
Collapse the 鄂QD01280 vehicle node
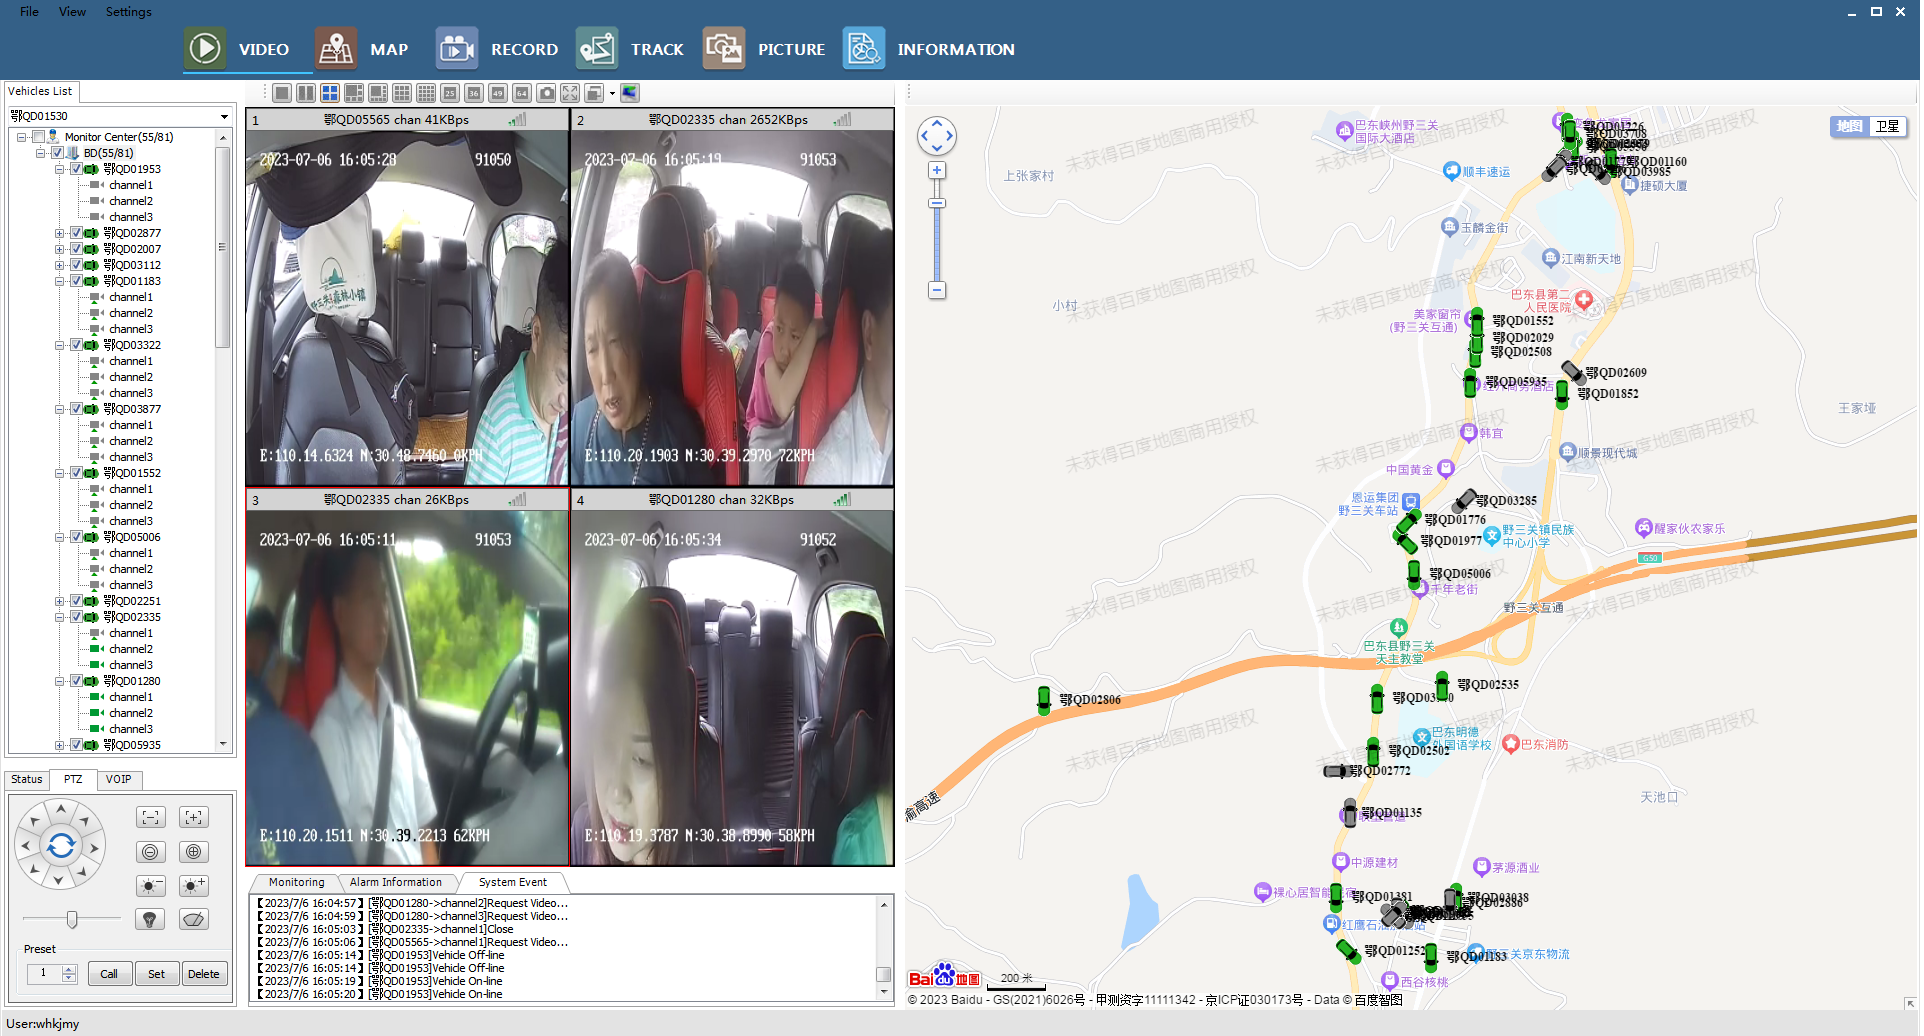click(x=60, y=681)
